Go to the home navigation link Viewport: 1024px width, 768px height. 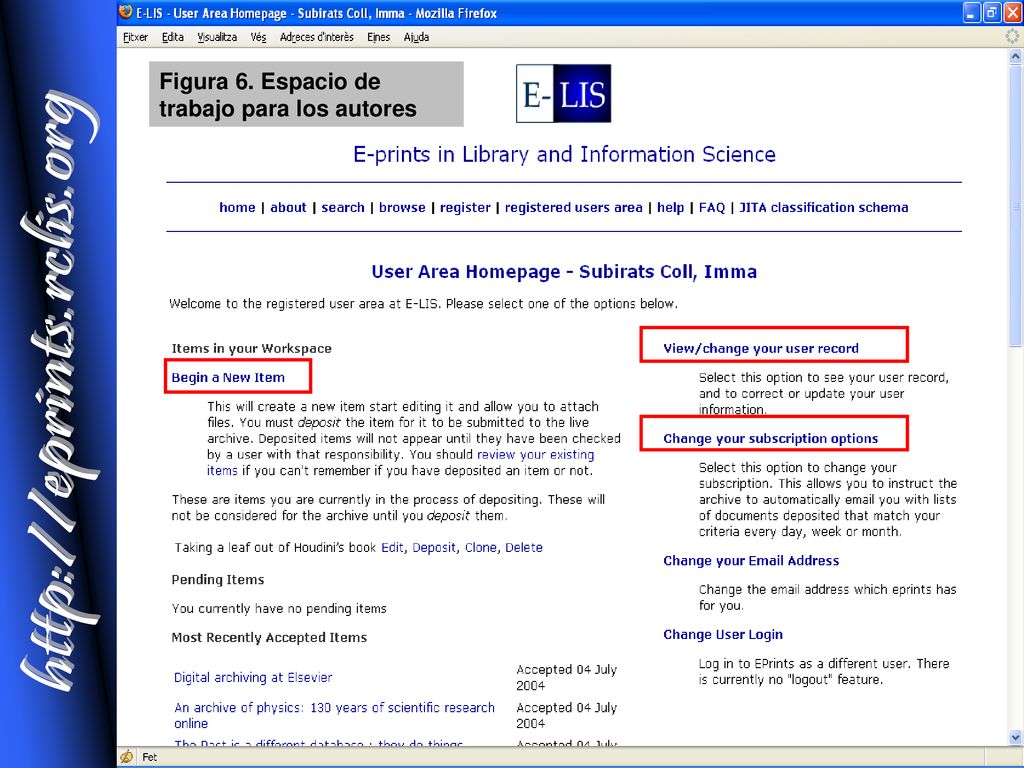tap(237, 207)
